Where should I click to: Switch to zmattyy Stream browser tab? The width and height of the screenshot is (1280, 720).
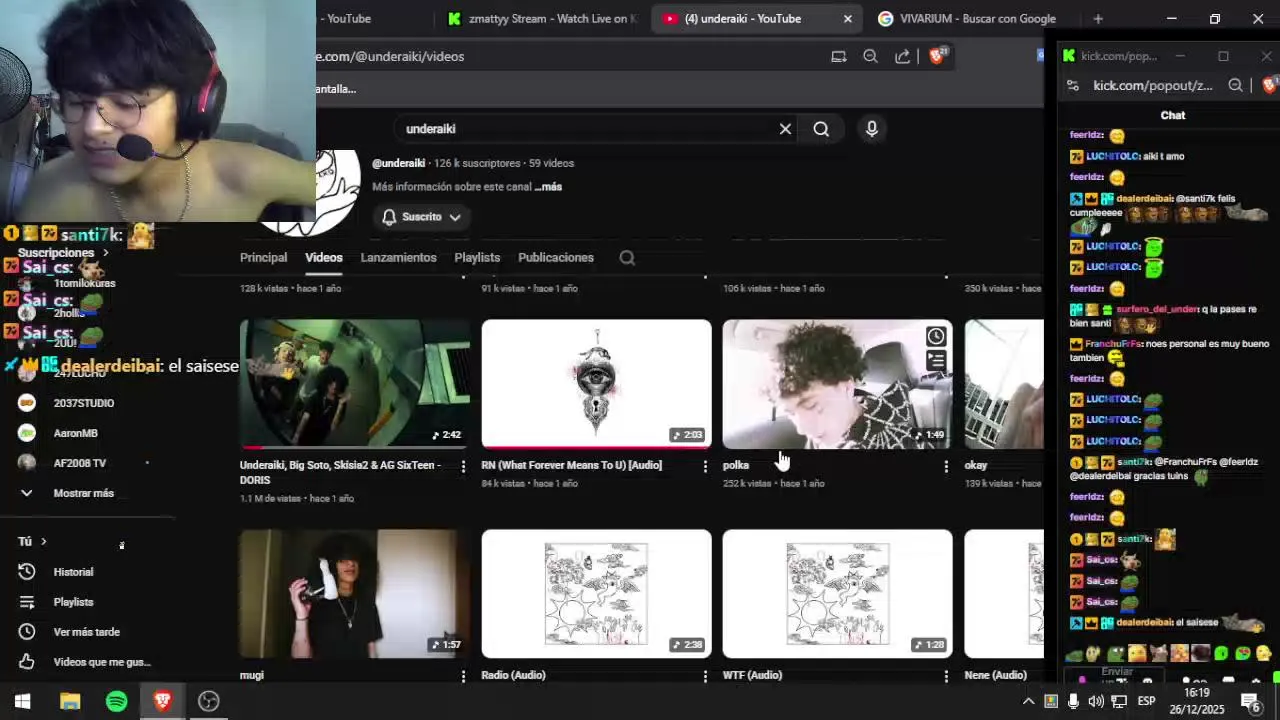(542, 19)
